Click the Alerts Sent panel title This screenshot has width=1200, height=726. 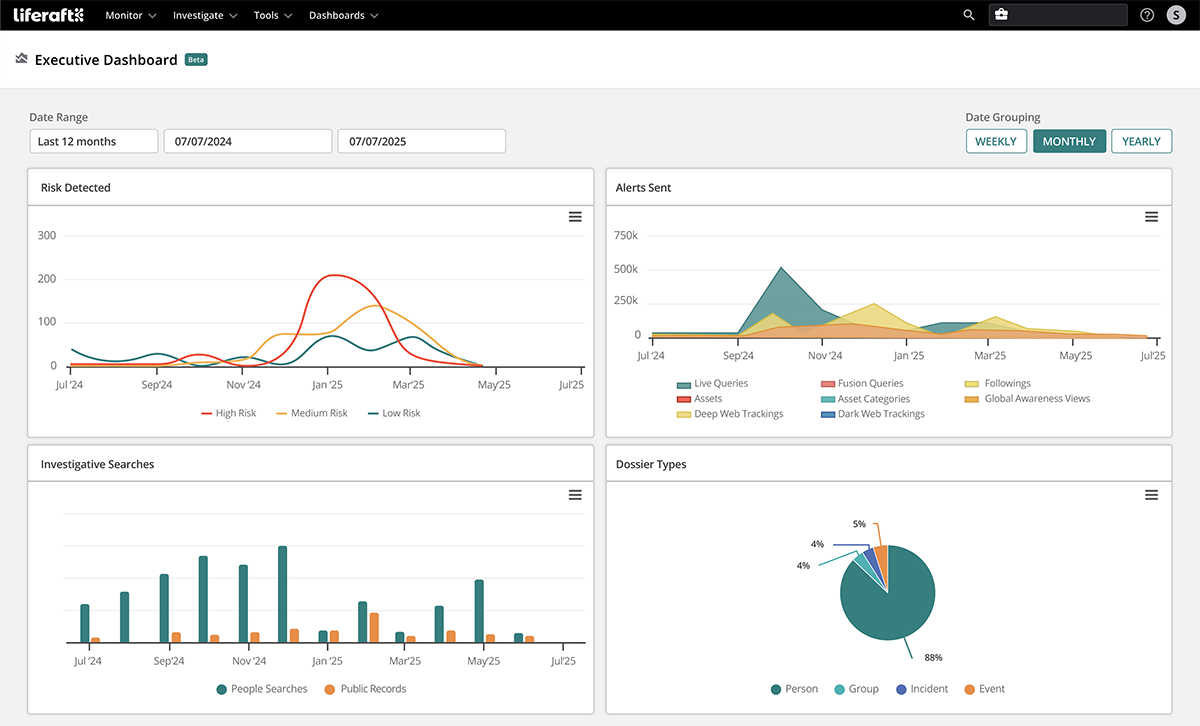click(x=644, y=187)
